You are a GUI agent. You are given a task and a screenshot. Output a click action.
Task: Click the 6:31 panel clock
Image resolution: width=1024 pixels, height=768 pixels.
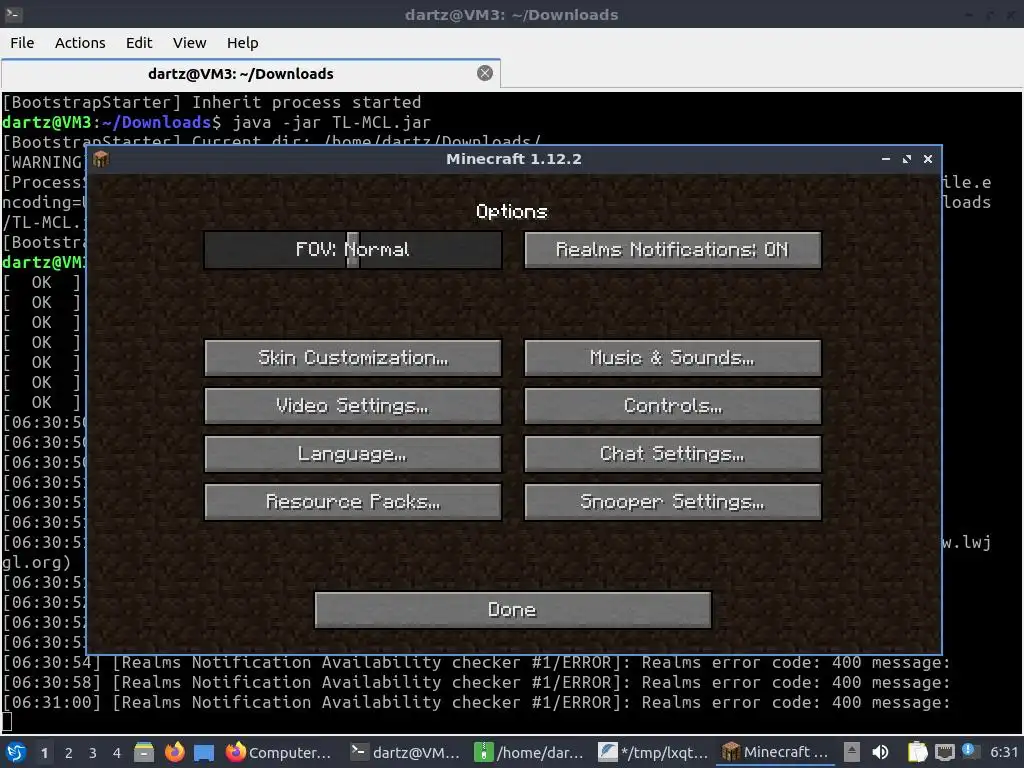1004,752
